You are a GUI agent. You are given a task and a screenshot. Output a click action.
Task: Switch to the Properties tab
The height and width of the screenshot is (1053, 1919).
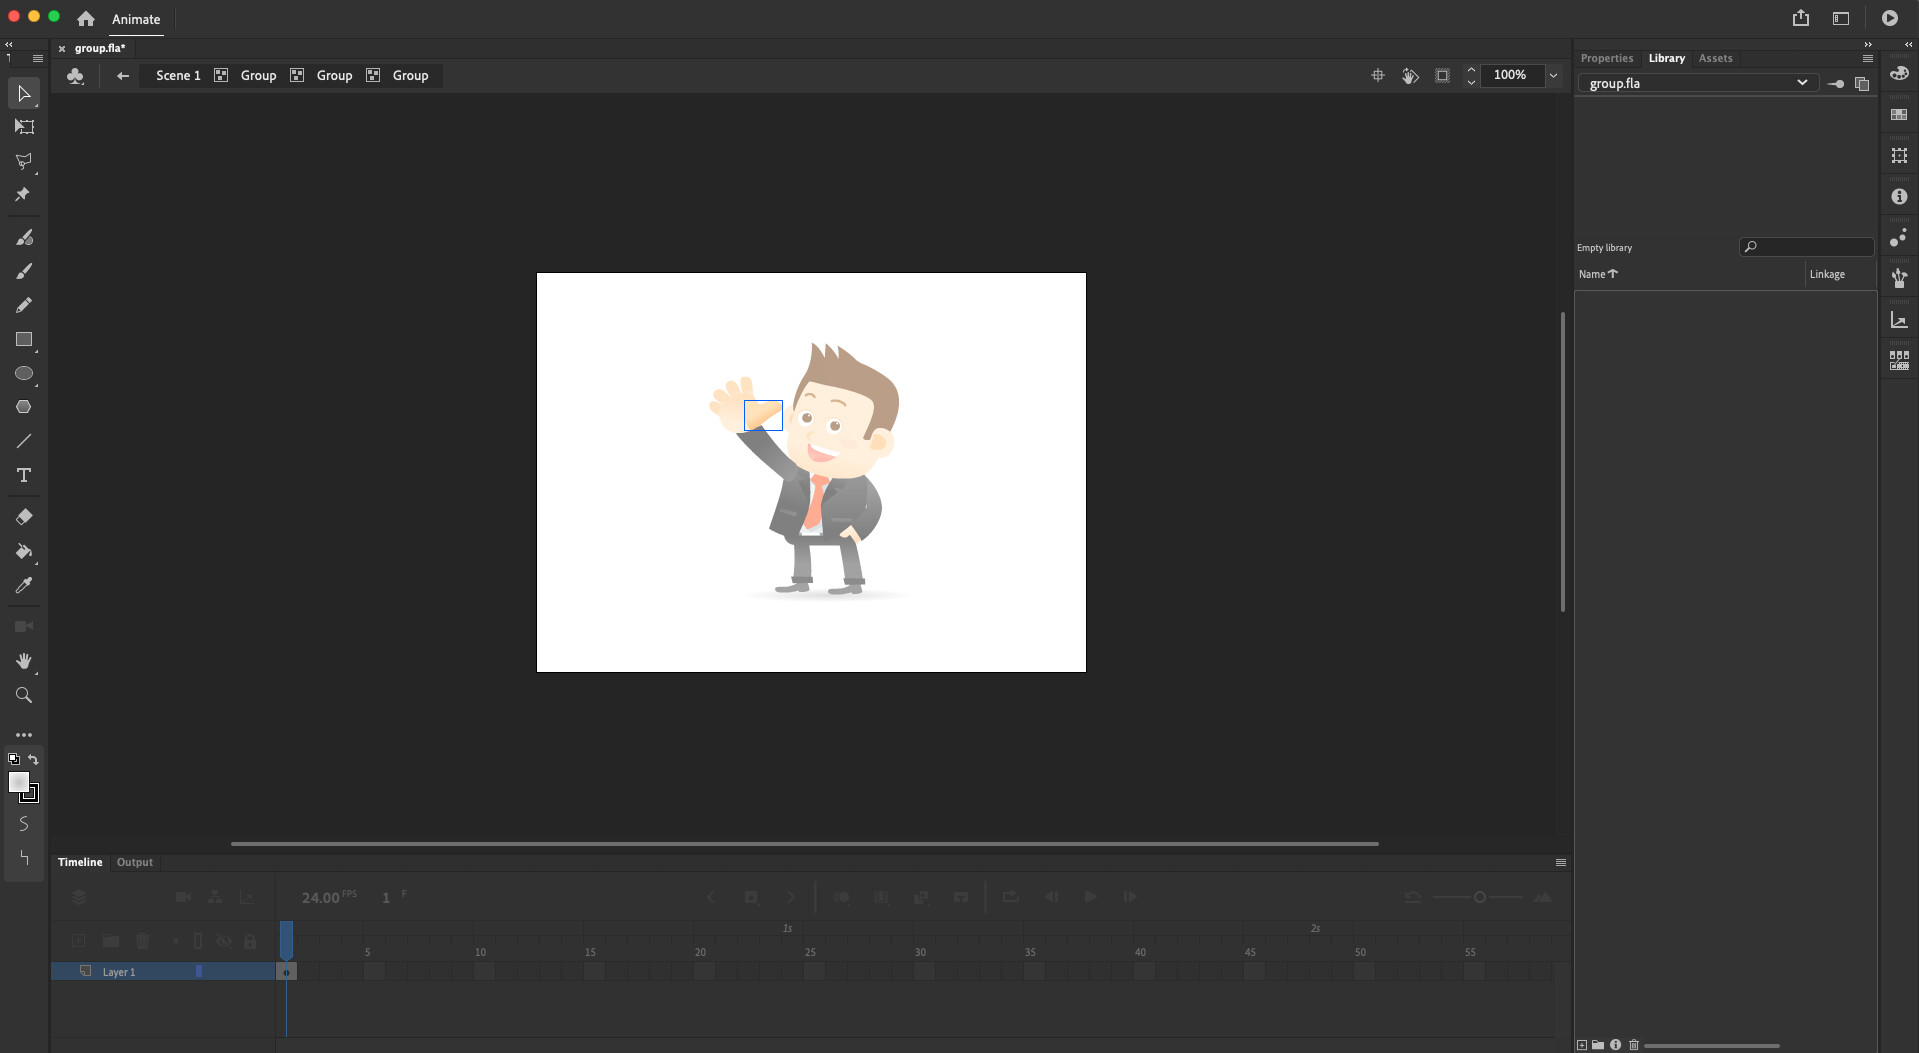click(x=1606, y=58)
